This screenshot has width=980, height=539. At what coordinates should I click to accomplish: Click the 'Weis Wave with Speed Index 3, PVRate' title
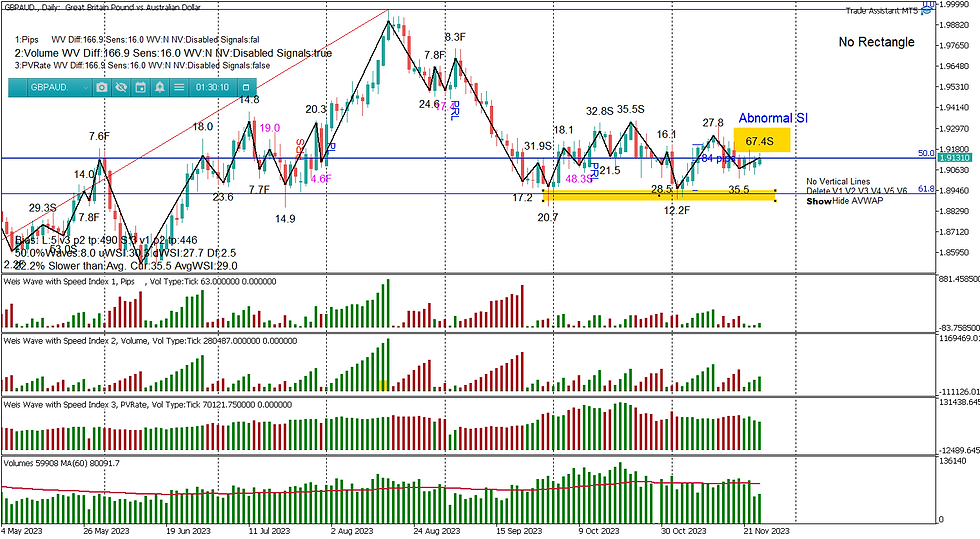click(x=74, y=405)
